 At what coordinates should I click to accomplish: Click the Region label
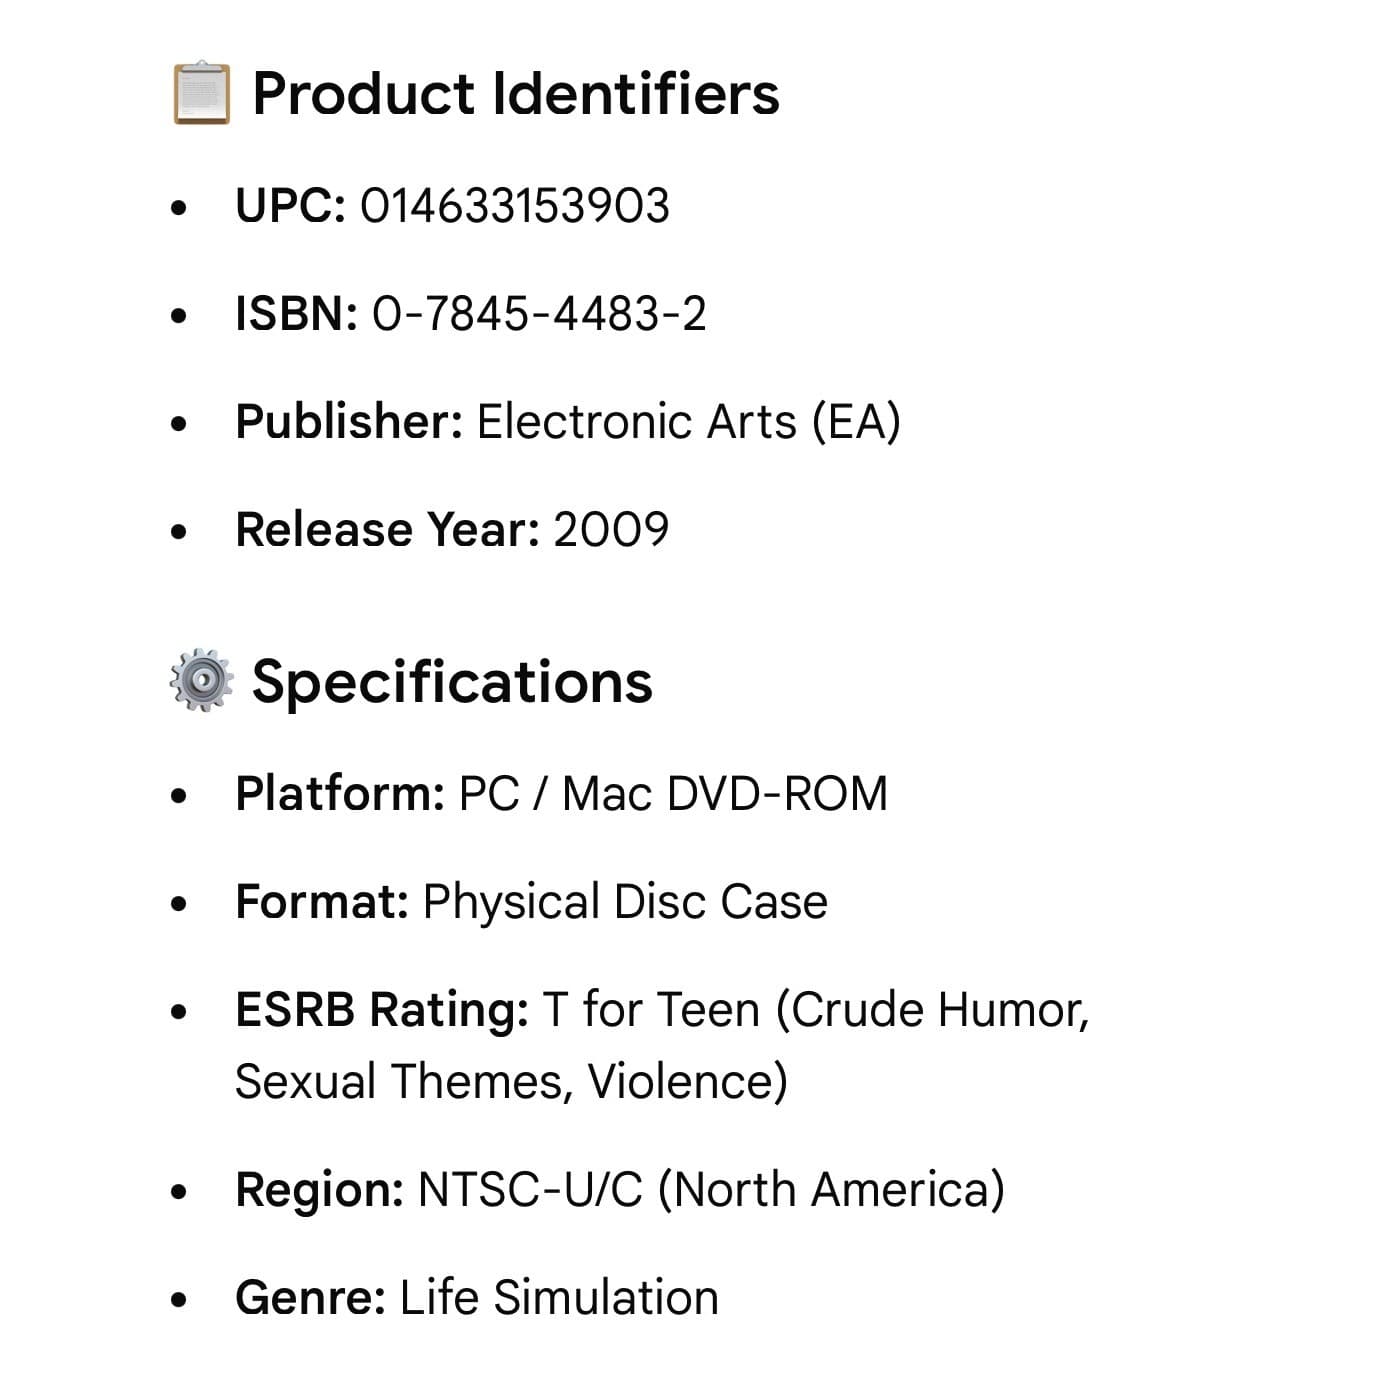point(320,1190)
